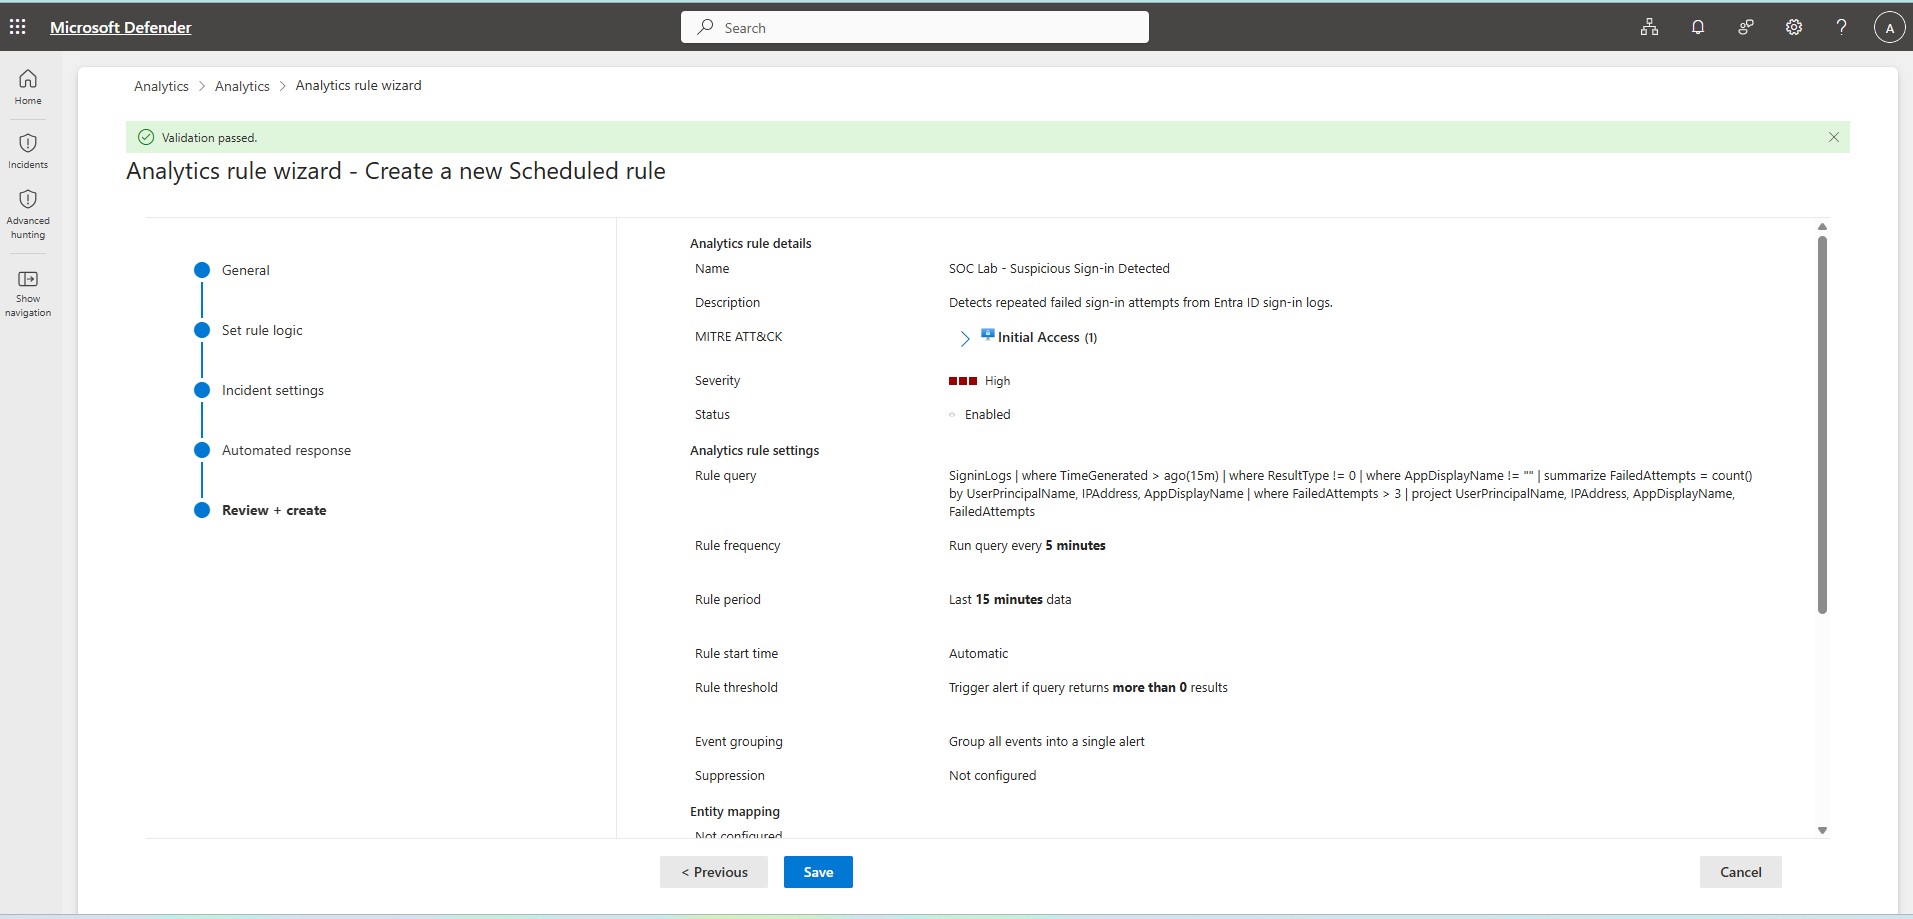The height and width of the screenshot is (919, 1913).
Task: Open the network hierarchy icon in top bar
Action: pos(1649,27)
